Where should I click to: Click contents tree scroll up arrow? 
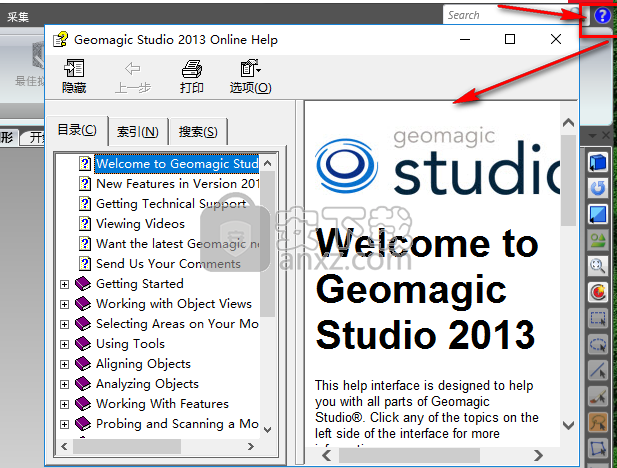point(268,163)
